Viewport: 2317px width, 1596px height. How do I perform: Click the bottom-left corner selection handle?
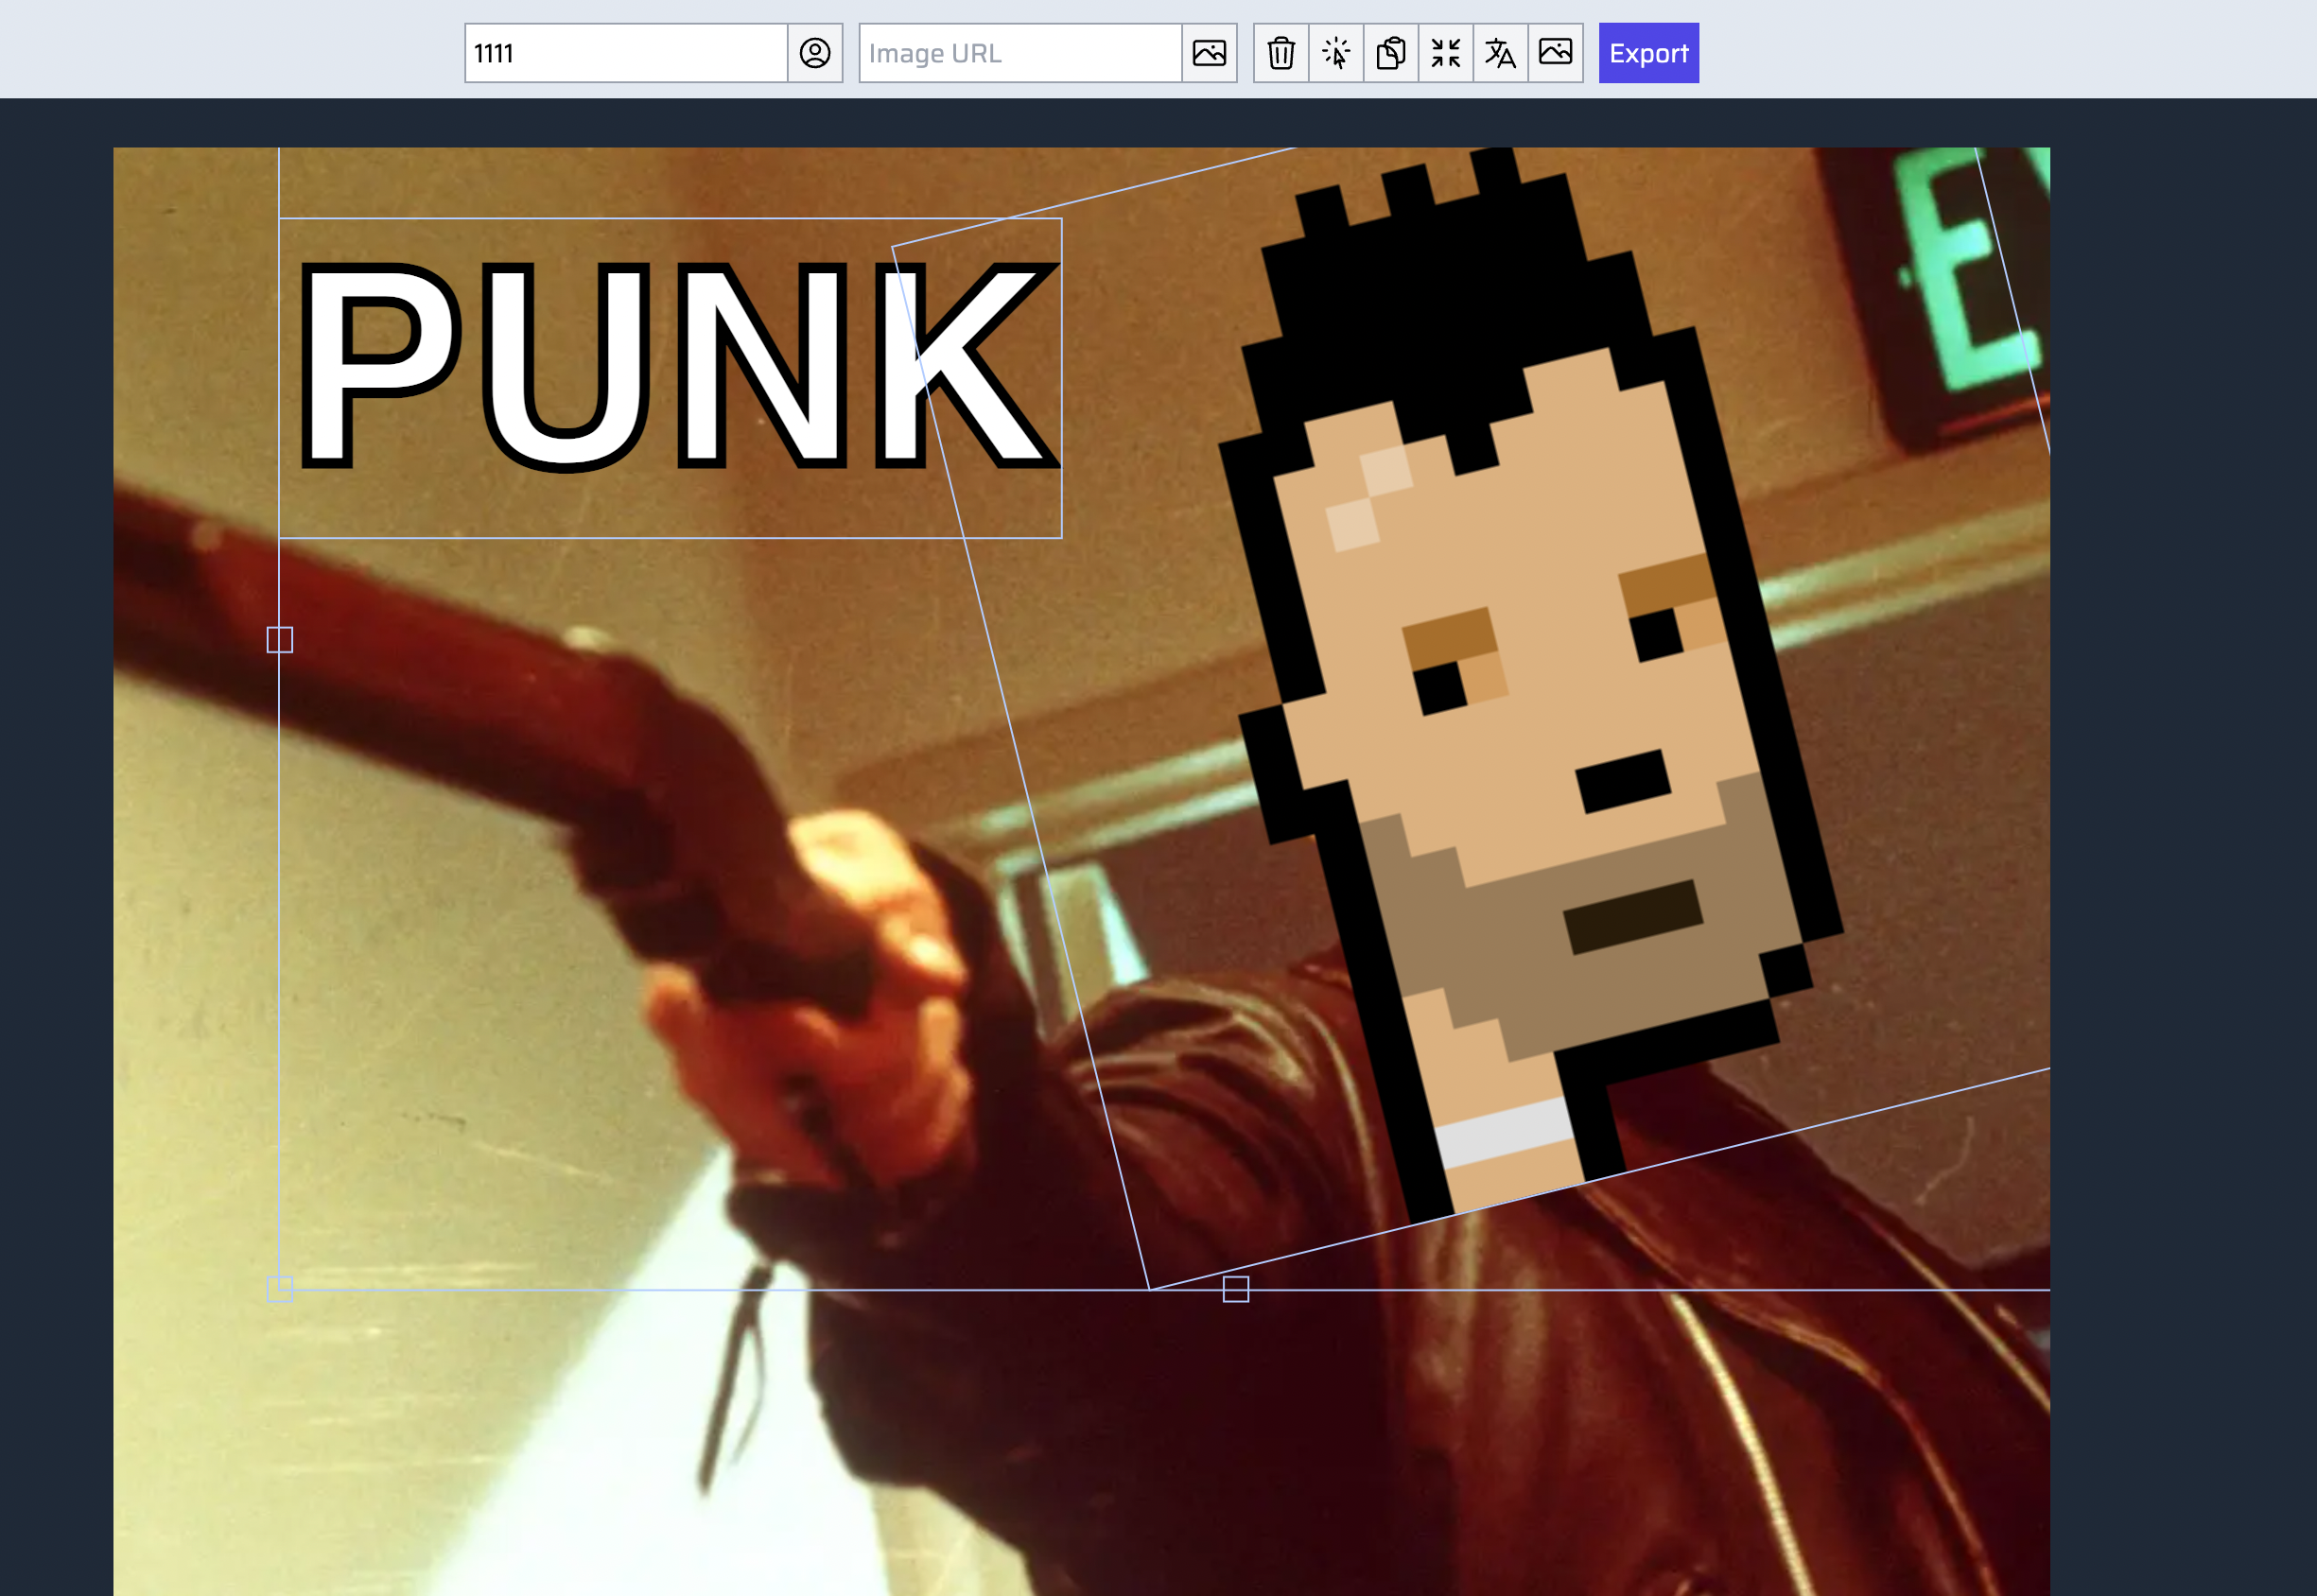click(x=280, y=1289)
